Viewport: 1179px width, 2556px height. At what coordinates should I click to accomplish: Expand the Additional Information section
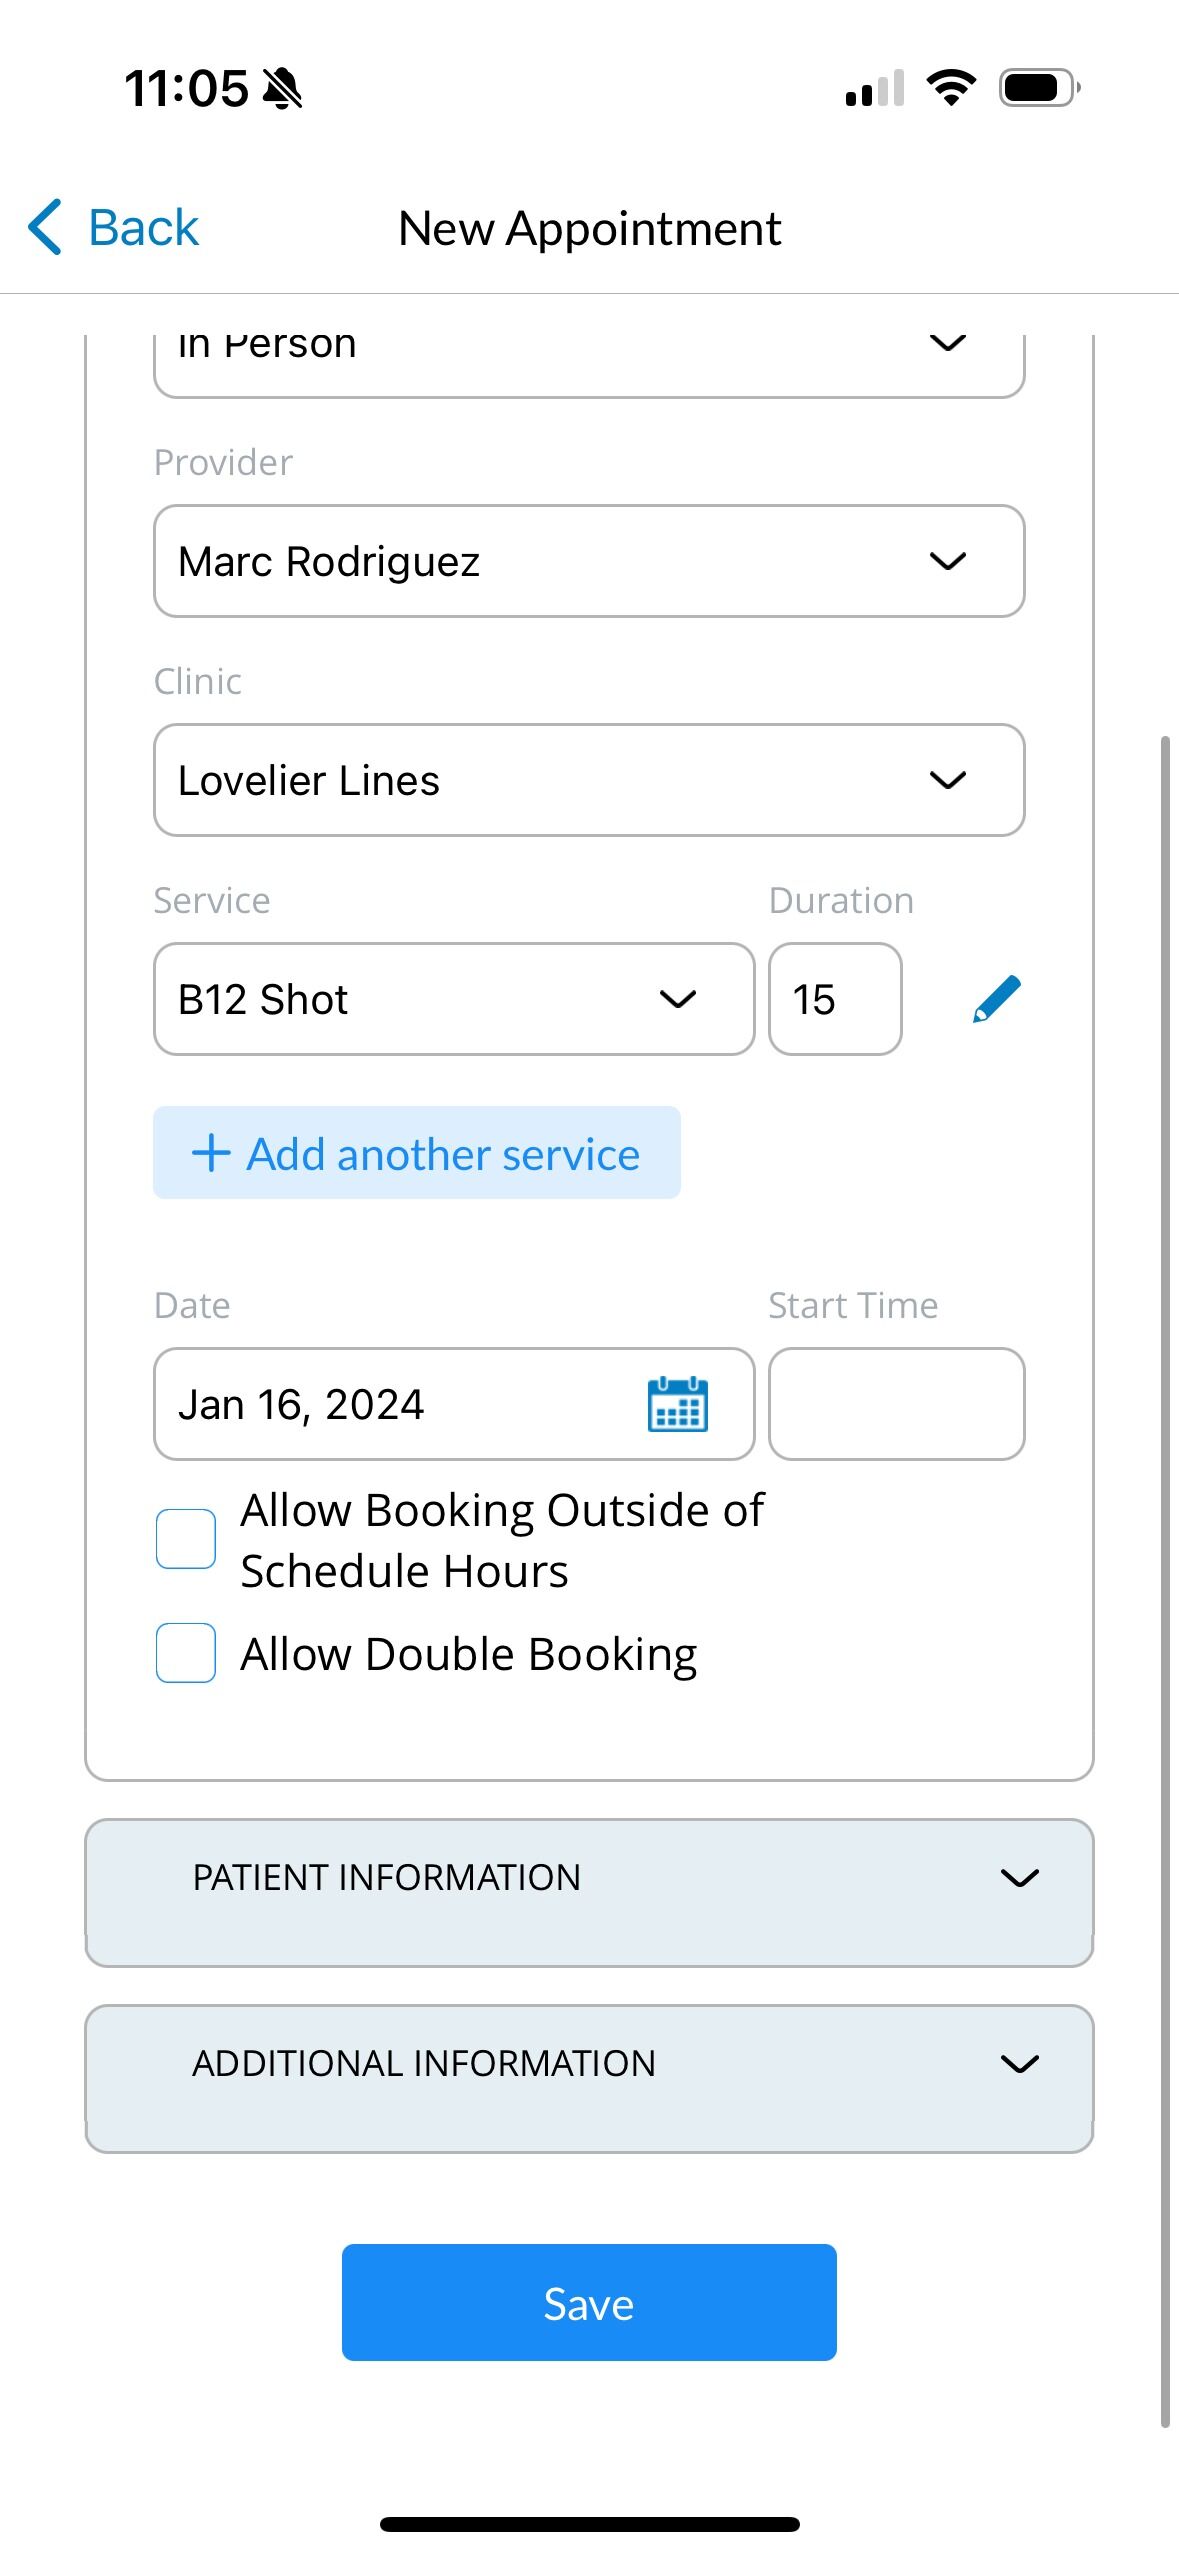(589, 2079)
